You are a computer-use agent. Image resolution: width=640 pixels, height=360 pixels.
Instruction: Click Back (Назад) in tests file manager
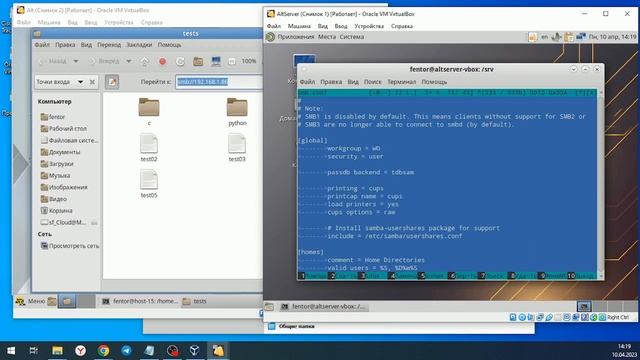[x=53, y=61]
